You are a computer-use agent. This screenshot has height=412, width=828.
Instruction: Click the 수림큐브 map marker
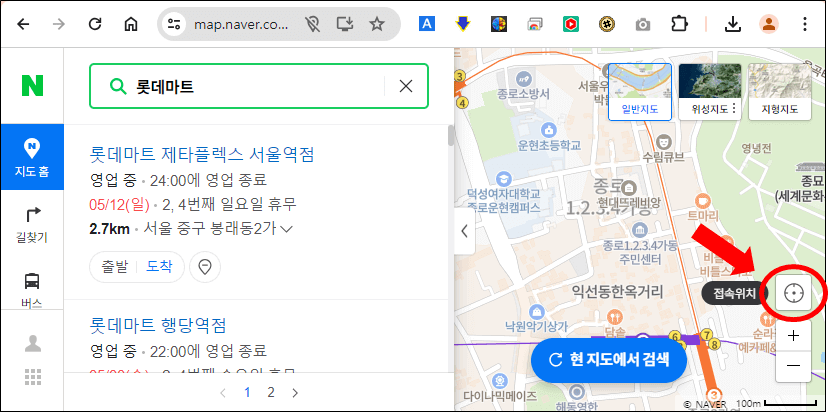point(664,141)
